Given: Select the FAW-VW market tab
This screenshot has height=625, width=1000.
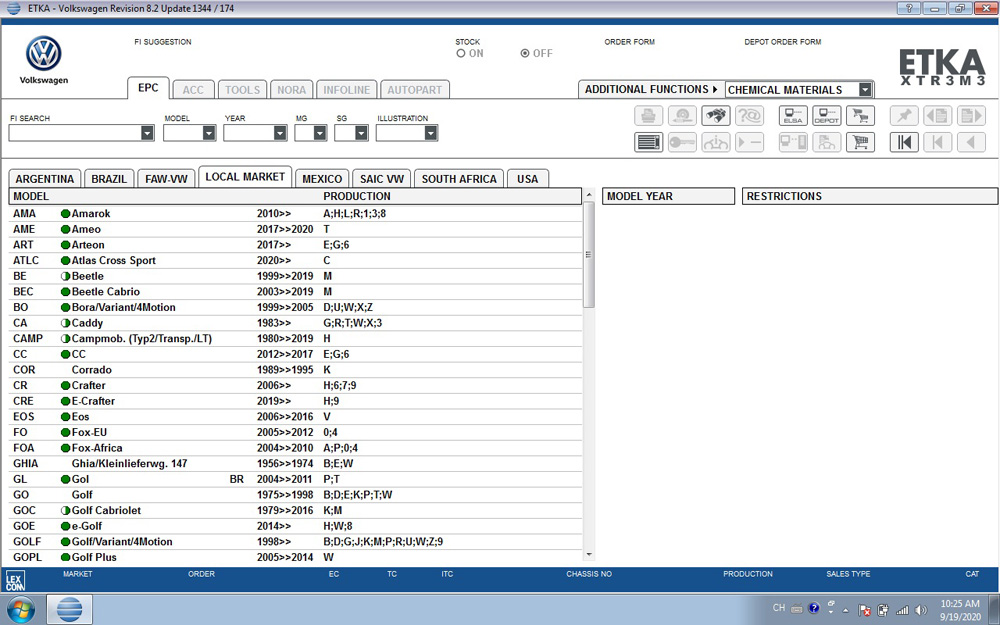Looking at the screenshot, I should pos(166,179).
